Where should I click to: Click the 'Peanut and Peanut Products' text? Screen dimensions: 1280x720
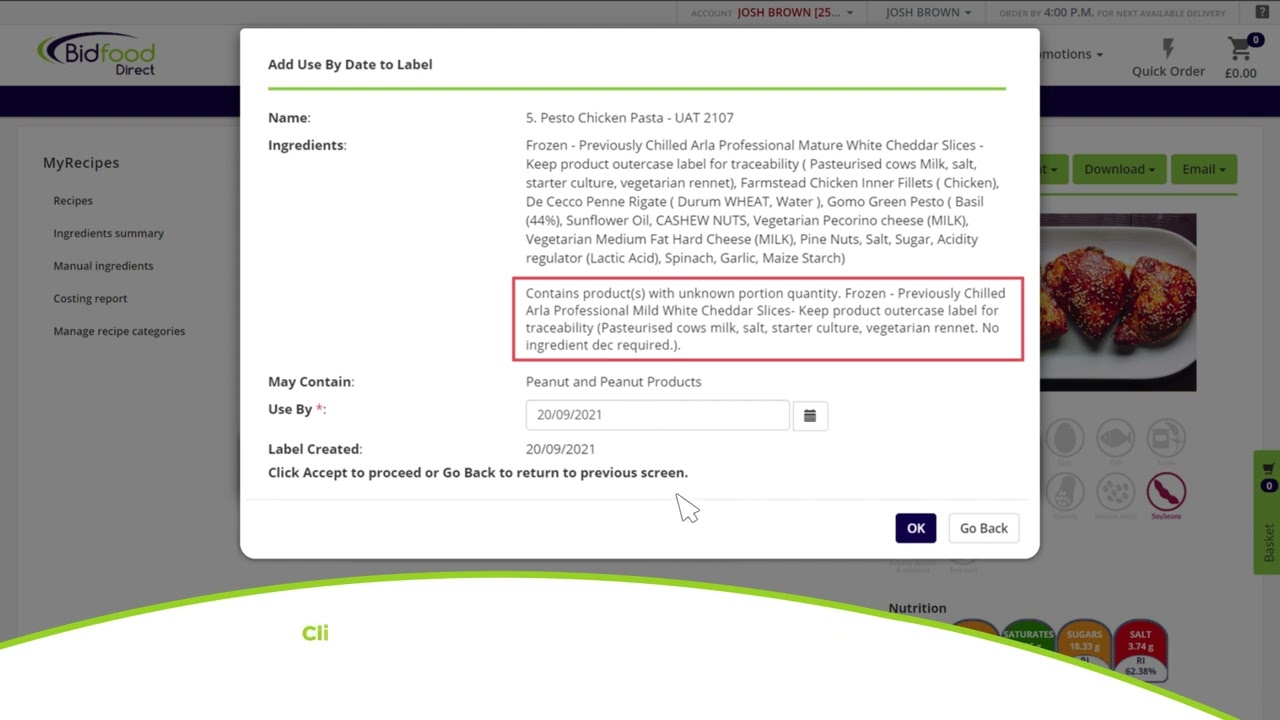click(x=613, y=382)
